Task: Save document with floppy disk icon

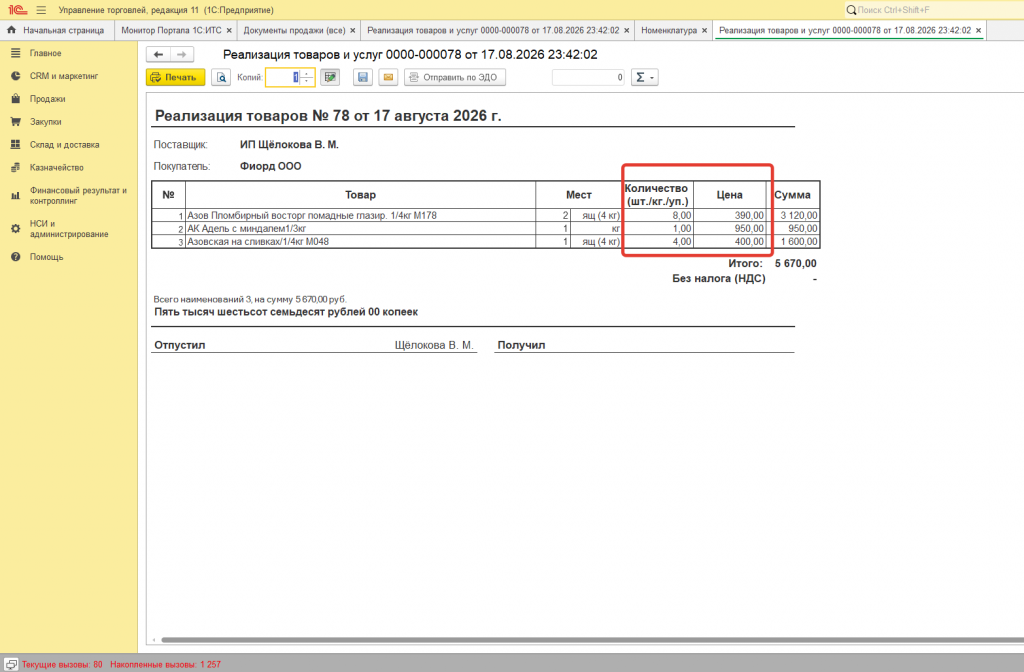Action: pos(362,77)
